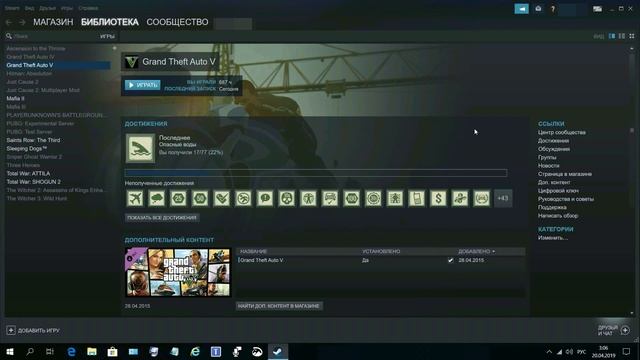Select 'Mafia II' in game list
Image resolution: width=640 pixels, height=360 pixels.
point(15,98)
